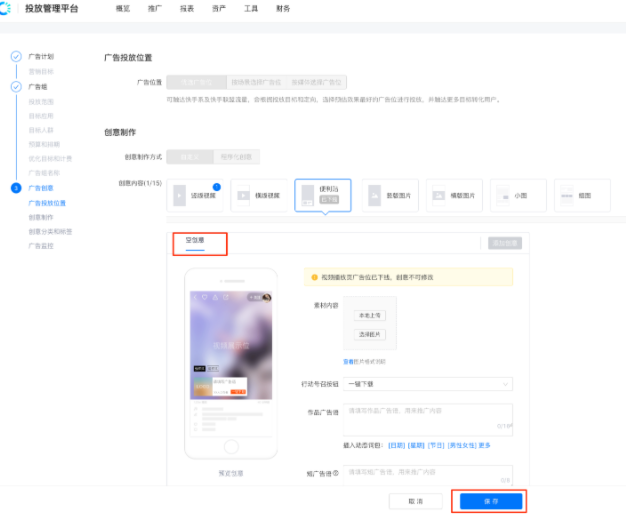Click 选择图片 button in material area
Image resolution: width=626 pixels, height=514 pixels.
pyautogui.click(x=370, y=334)
